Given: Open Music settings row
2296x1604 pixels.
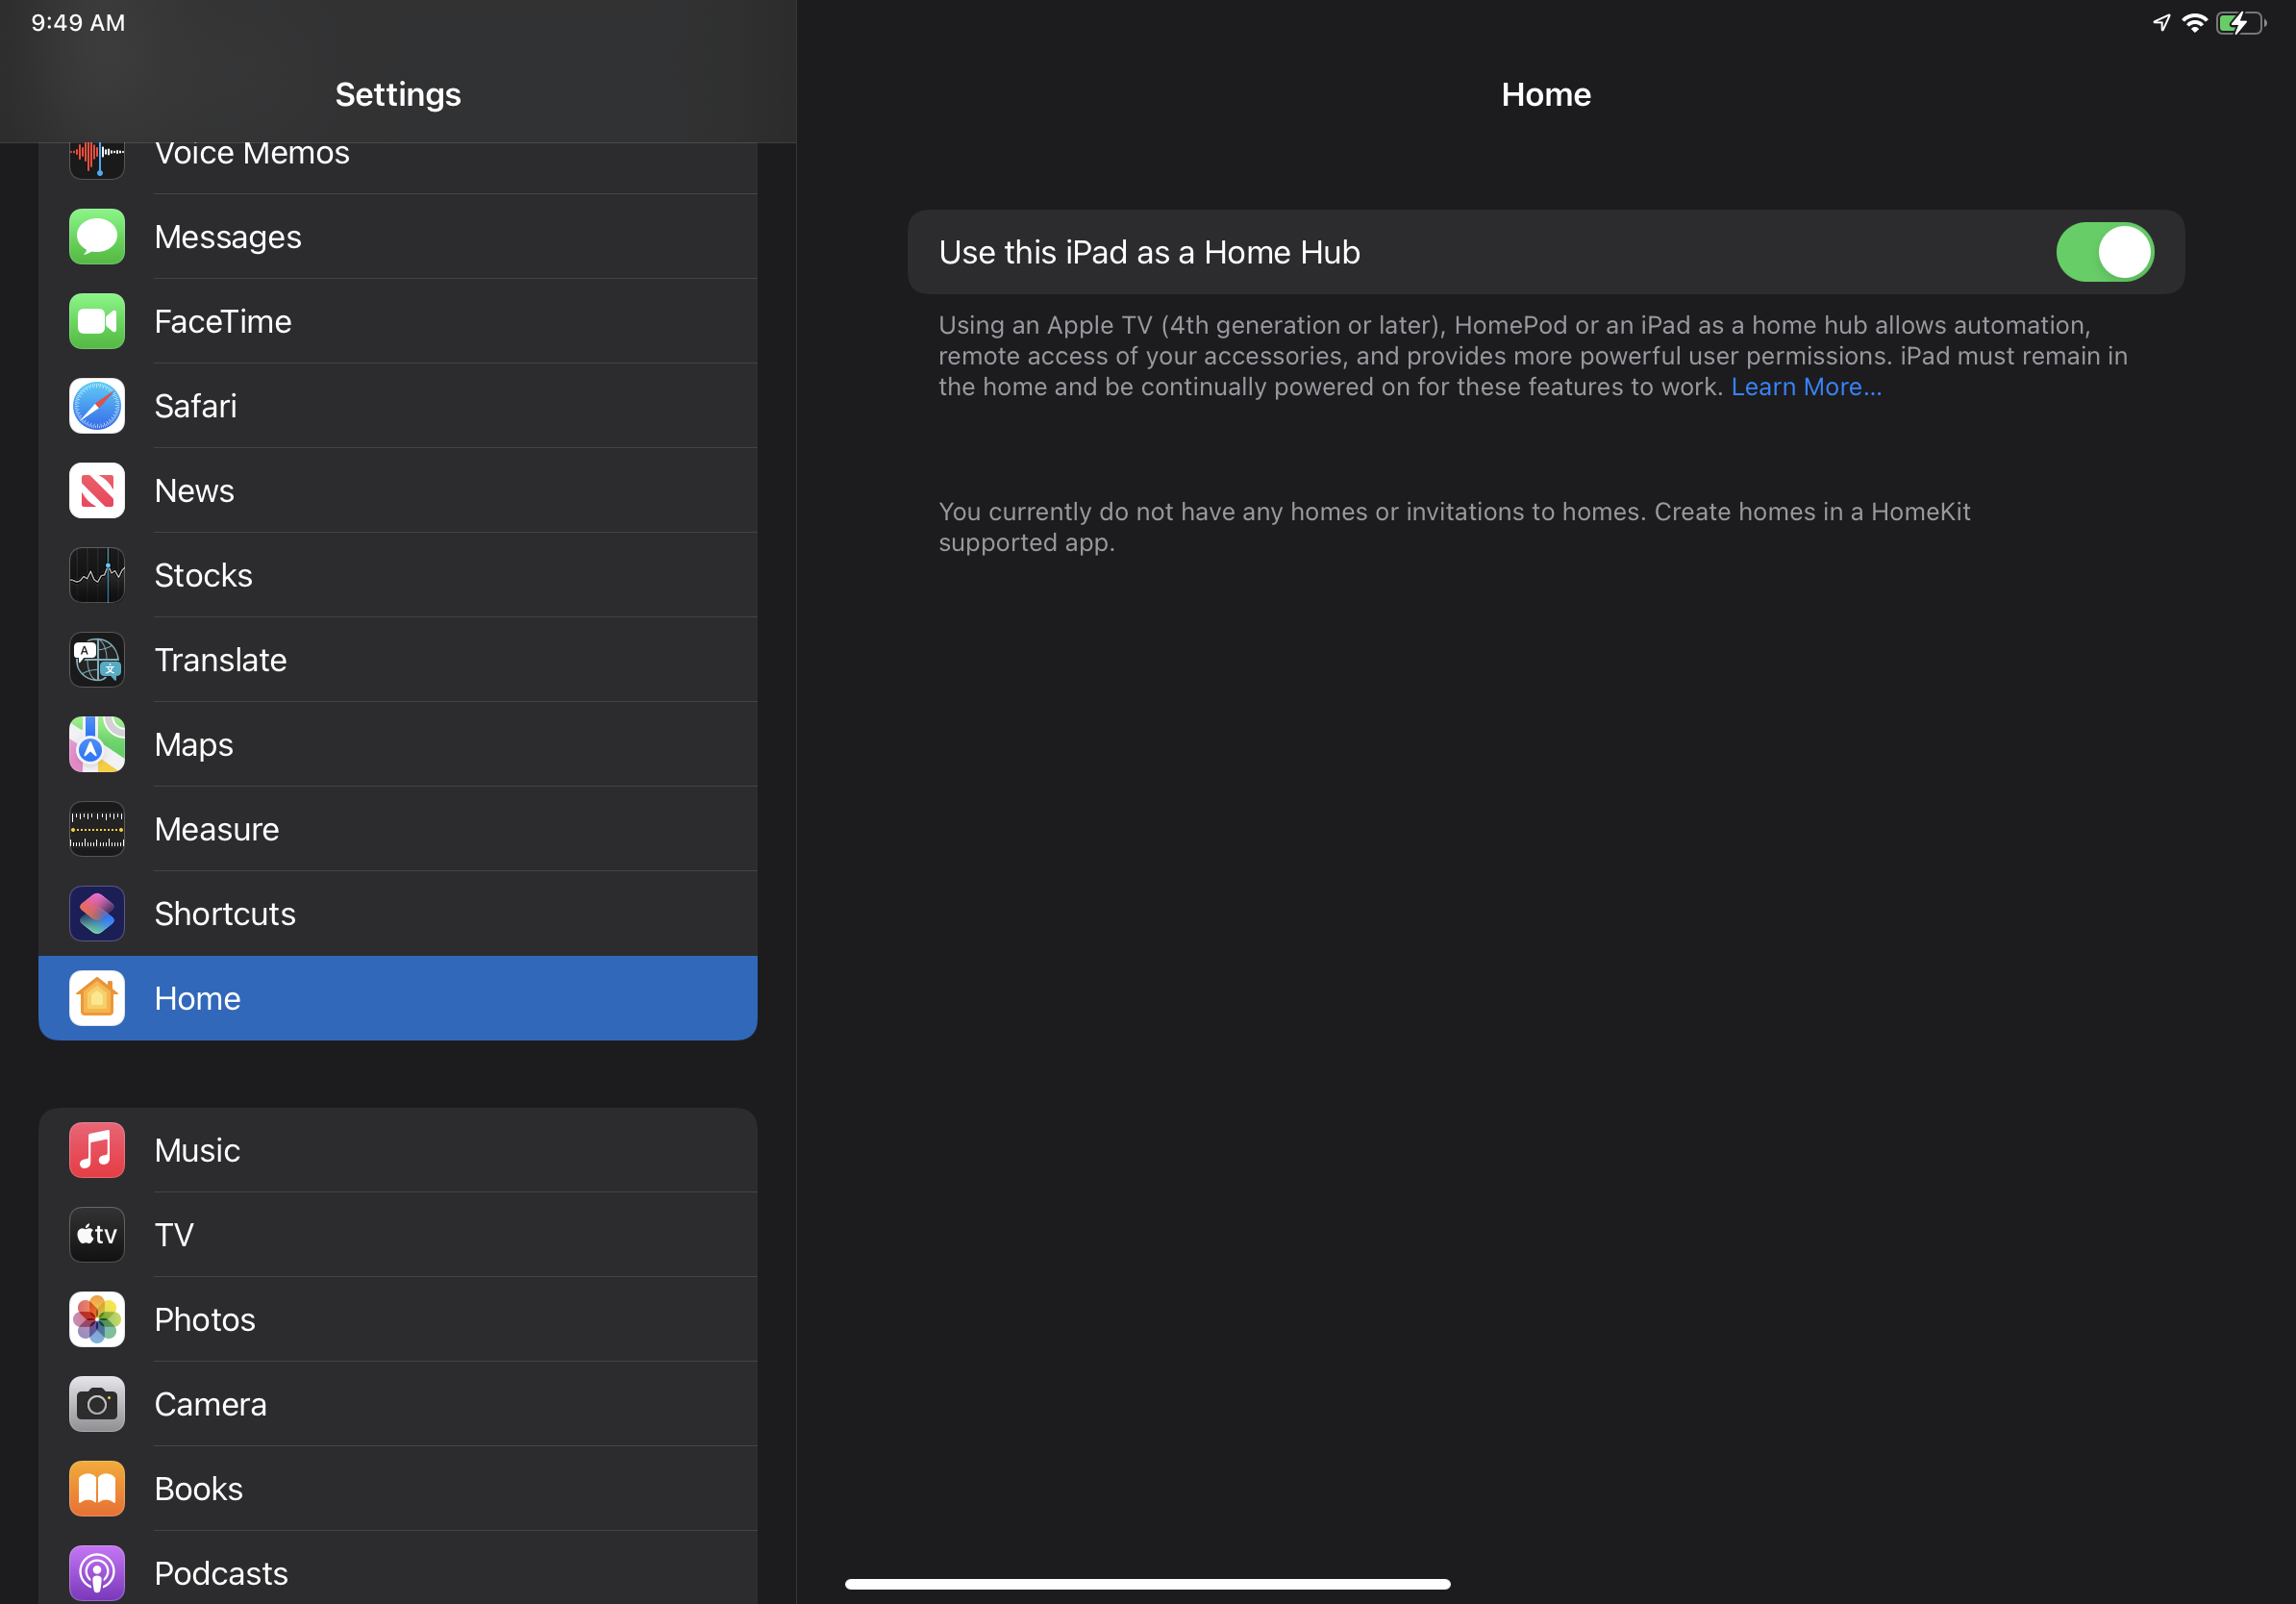Looking at the screenshot, I should pos(398,1150).
